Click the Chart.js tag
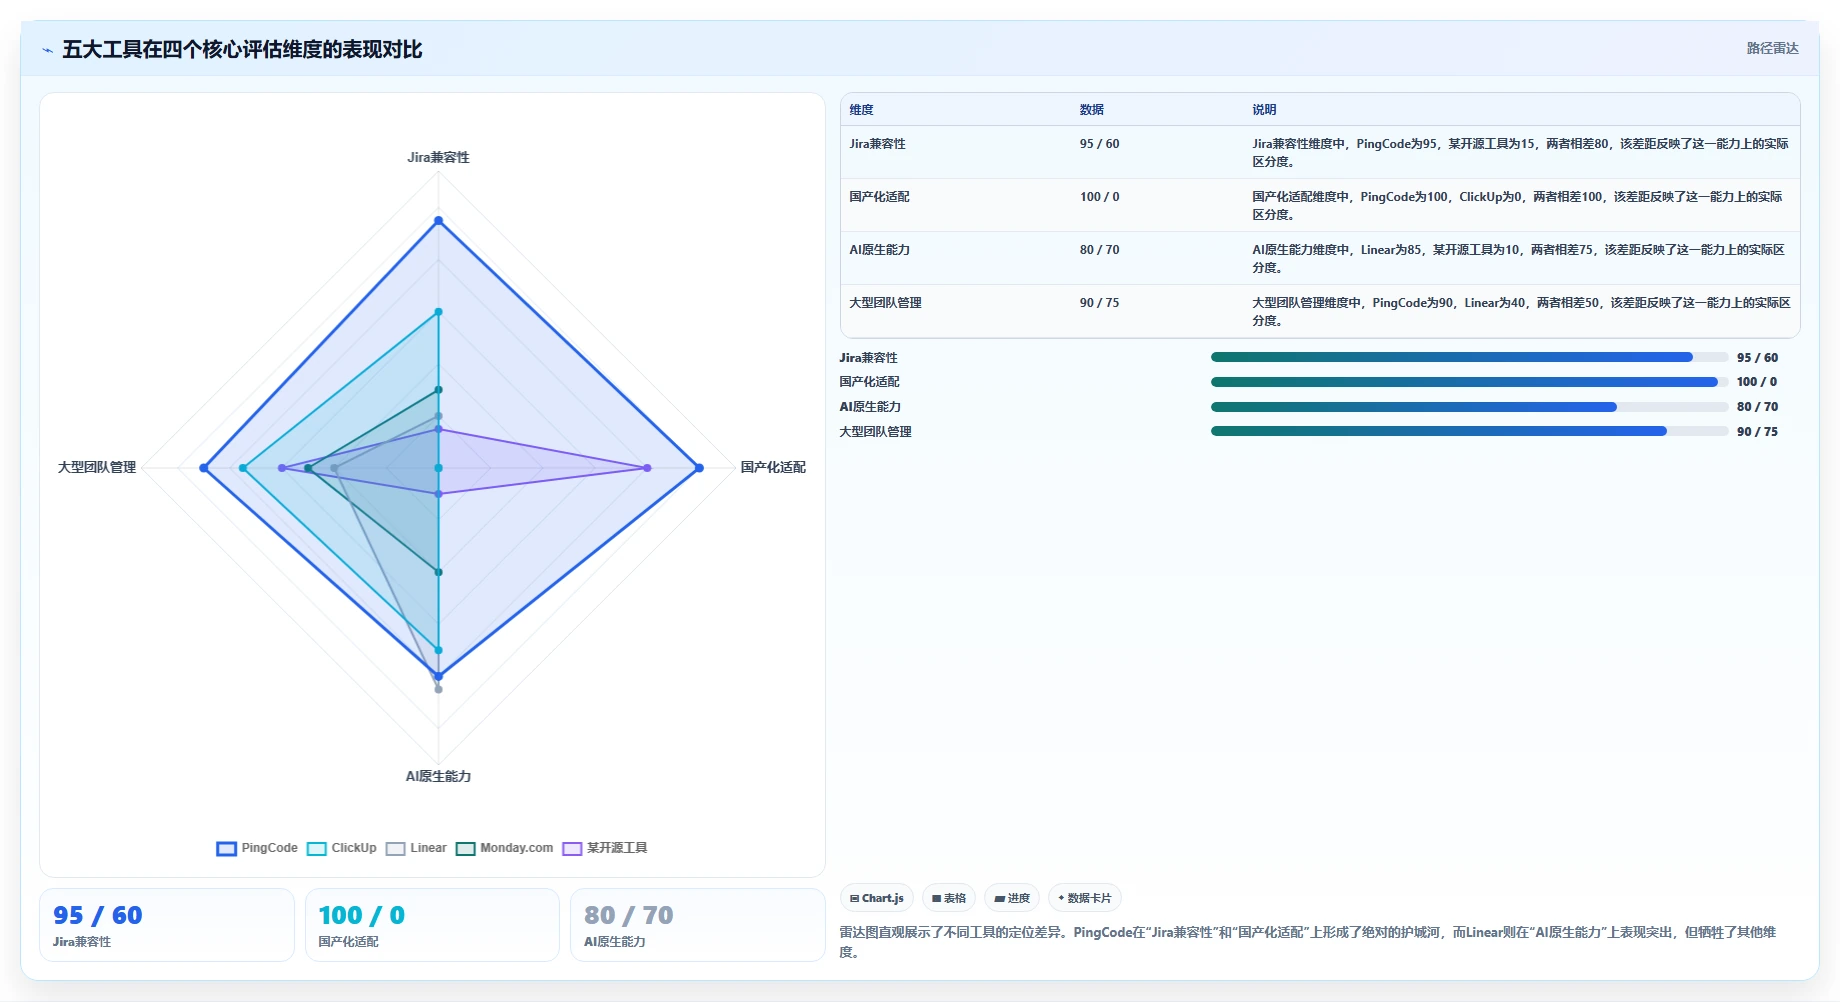 click(877, 898)
